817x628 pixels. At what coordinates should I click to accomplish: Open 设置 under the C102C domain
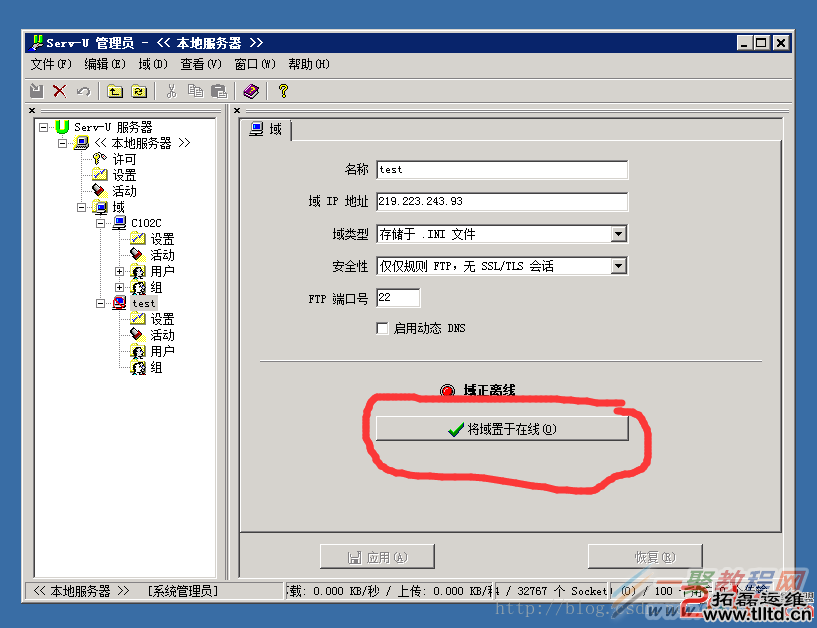[162, 239]
